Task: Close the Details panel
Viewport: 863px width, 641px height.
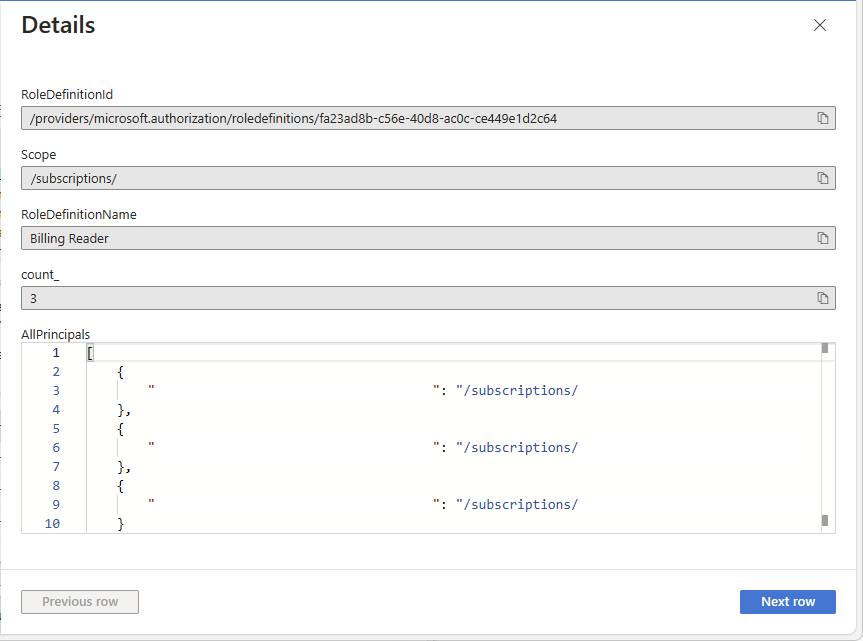Action: (x=820, y=26)
